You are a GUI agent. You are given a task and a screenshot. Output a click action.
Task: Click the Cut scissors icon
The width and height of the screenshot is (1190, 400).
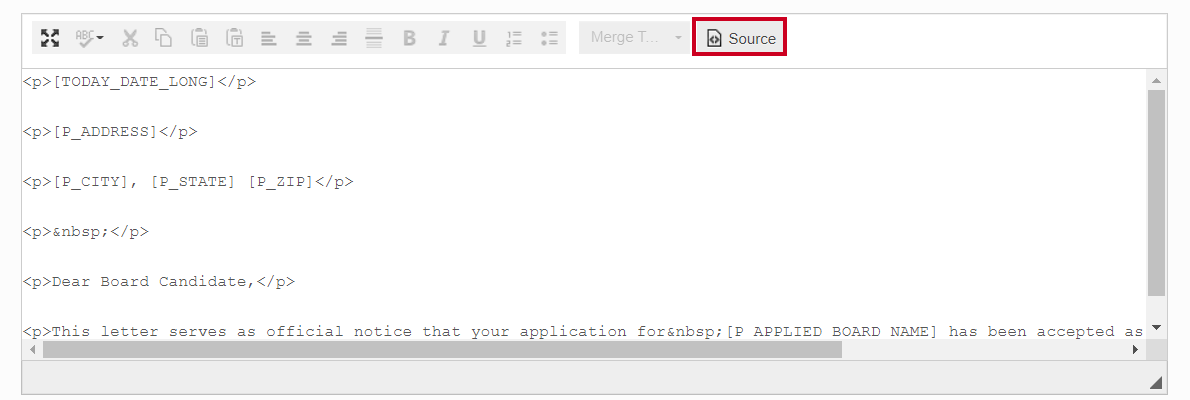pyautogui.click(x=130, y=38)
